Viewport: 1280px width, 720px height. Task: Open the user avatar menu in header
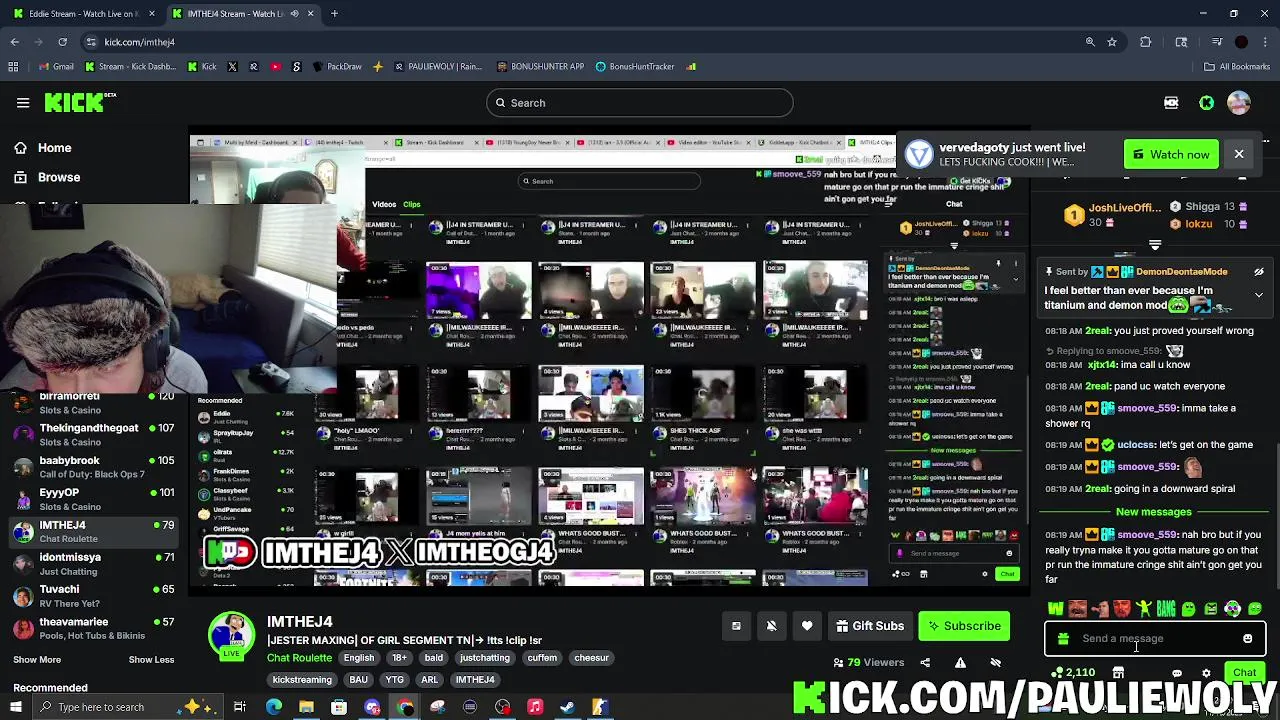click(x=1239, y=102)
